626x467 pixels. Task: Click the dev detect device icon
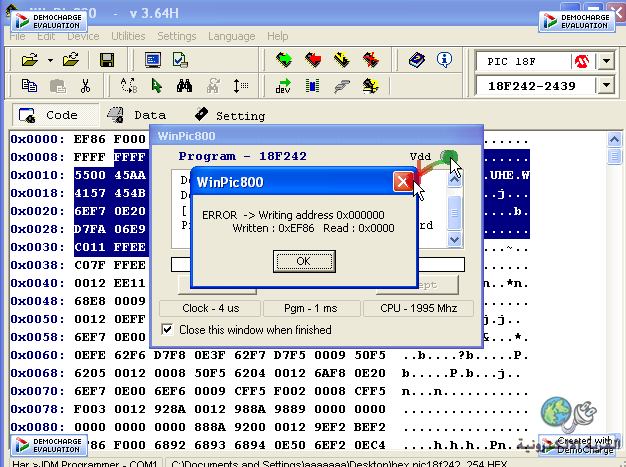coord(283,86)
